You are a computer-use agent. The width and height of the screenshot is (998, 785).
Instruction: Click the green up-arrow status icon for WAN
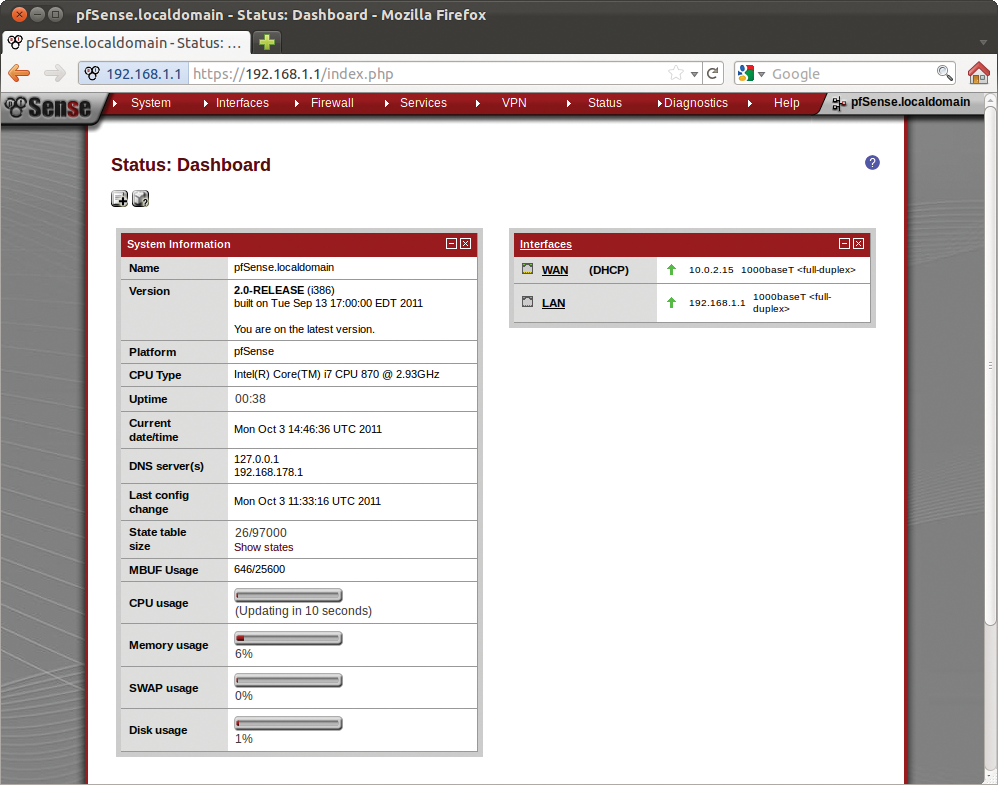click(x=670, y=269)
